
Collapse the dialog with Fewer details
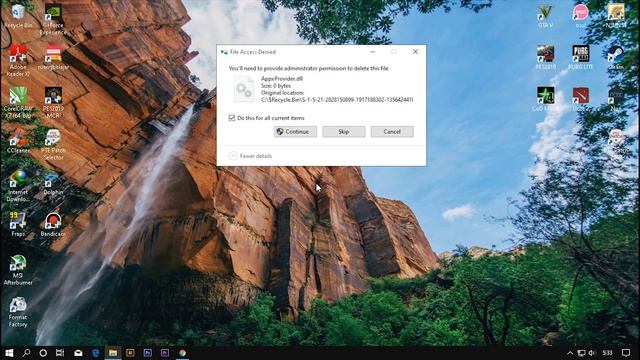tap(251, 156)
